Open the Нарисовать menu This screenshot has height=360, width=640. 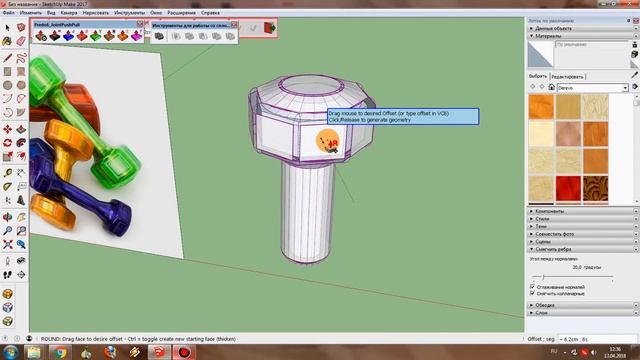coord(96,13)
